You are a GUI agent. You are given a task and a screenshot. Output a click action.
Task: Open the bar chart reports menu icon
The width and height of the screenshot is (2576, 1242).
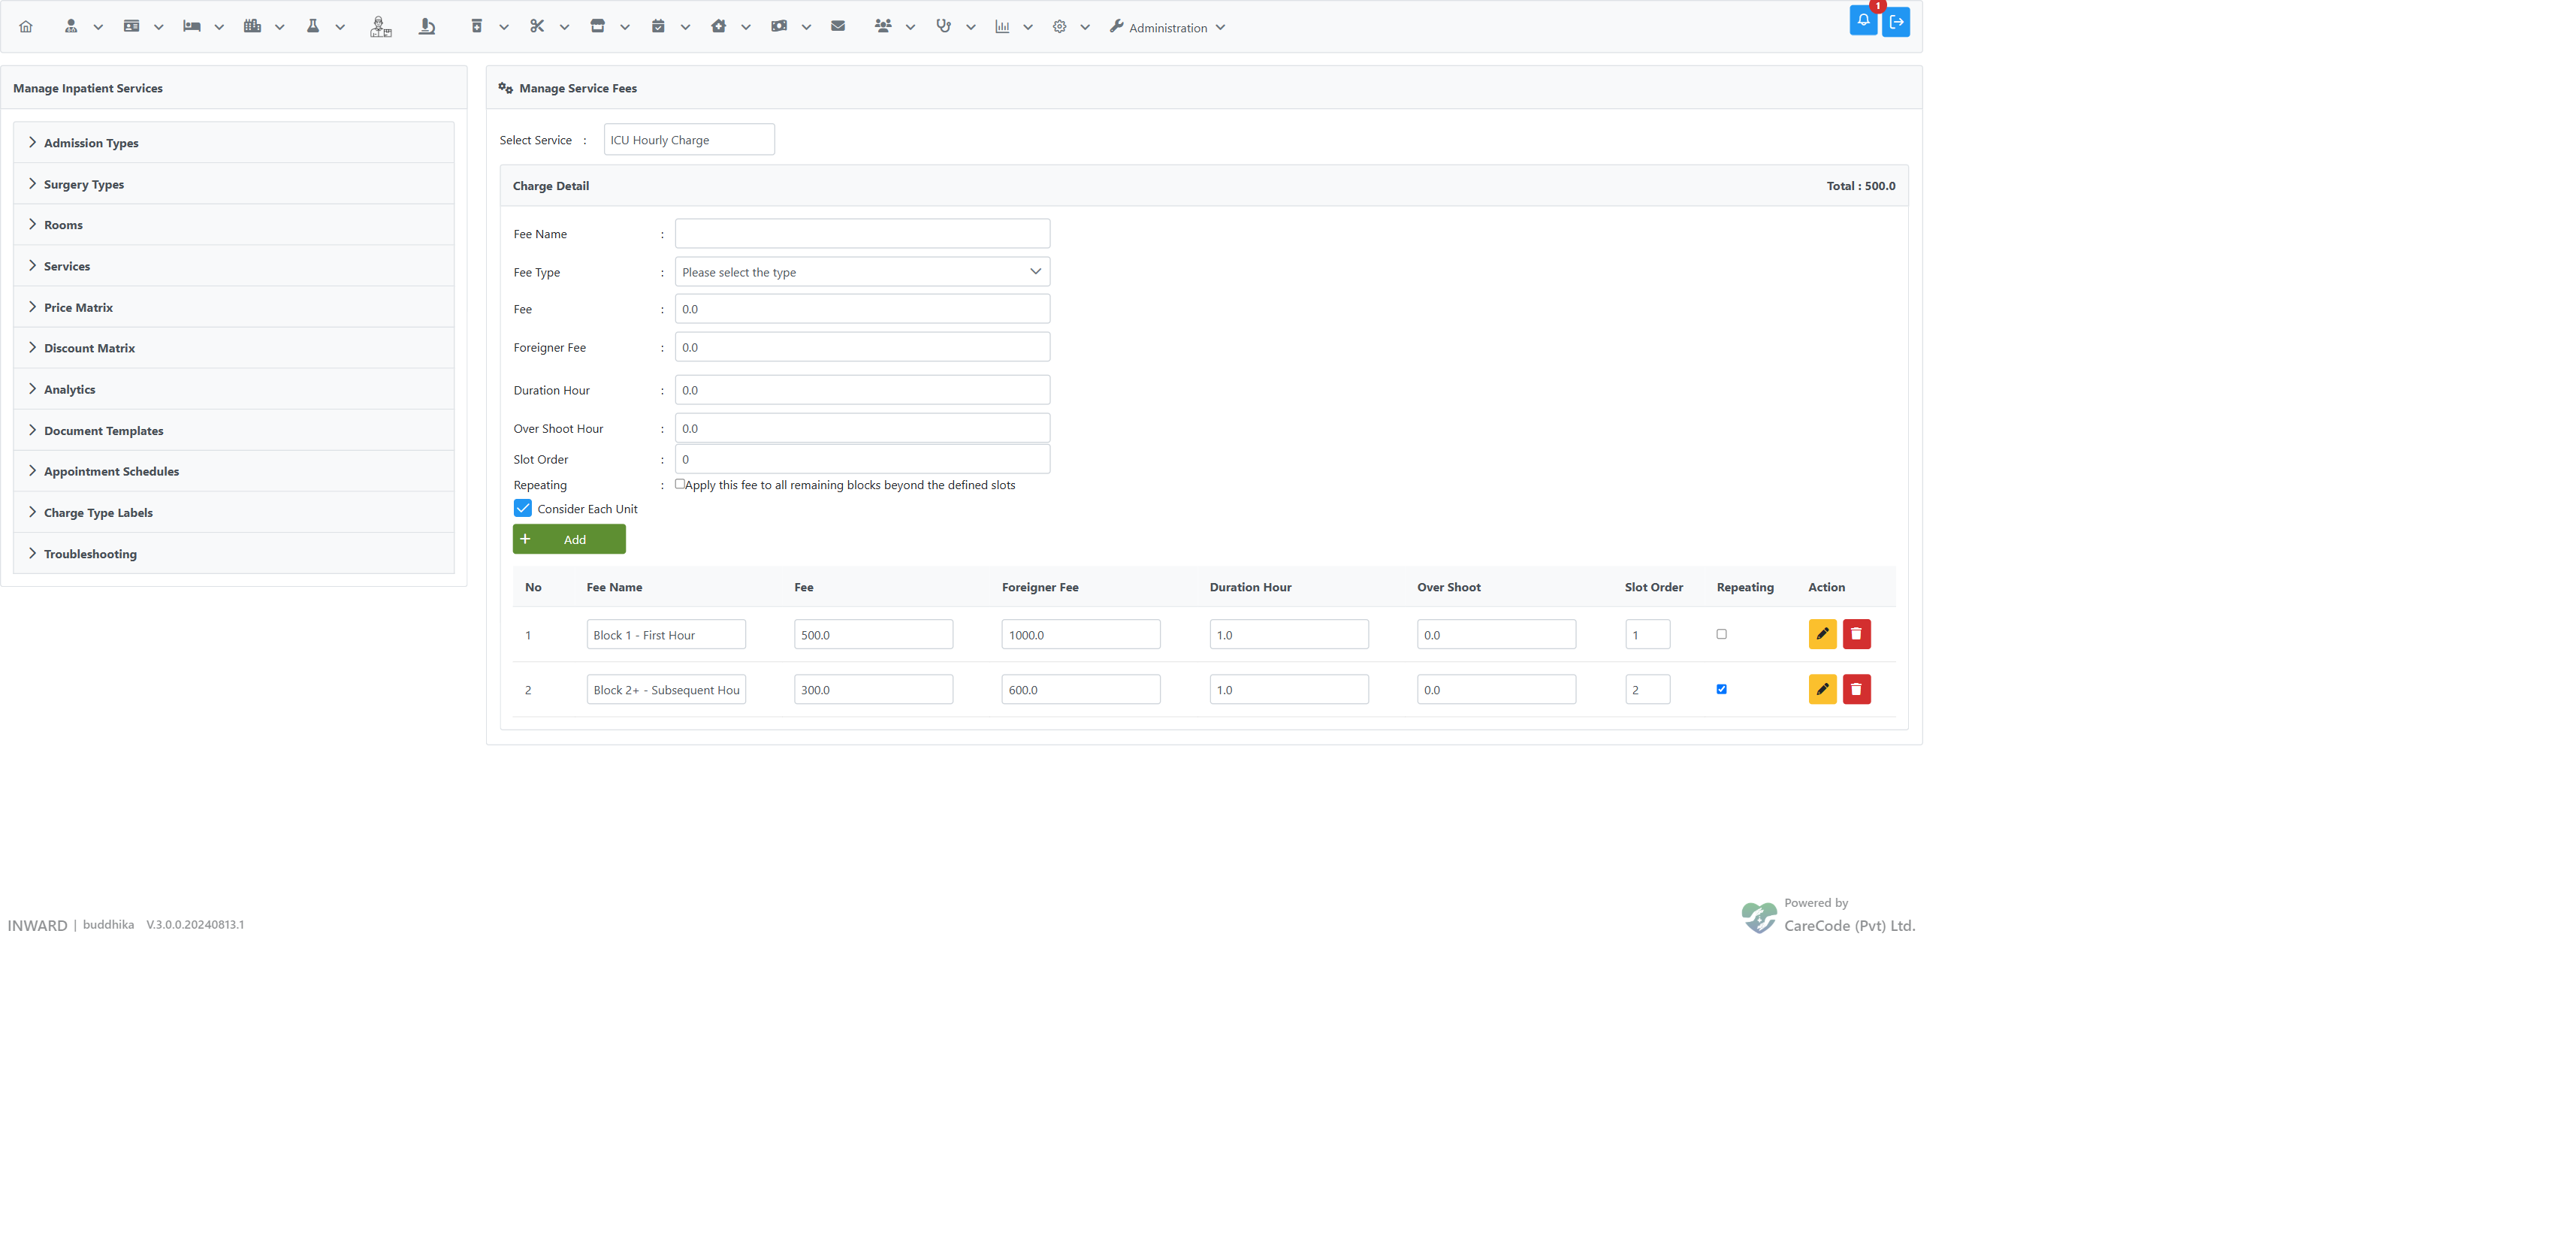[x=1002, y=27]
